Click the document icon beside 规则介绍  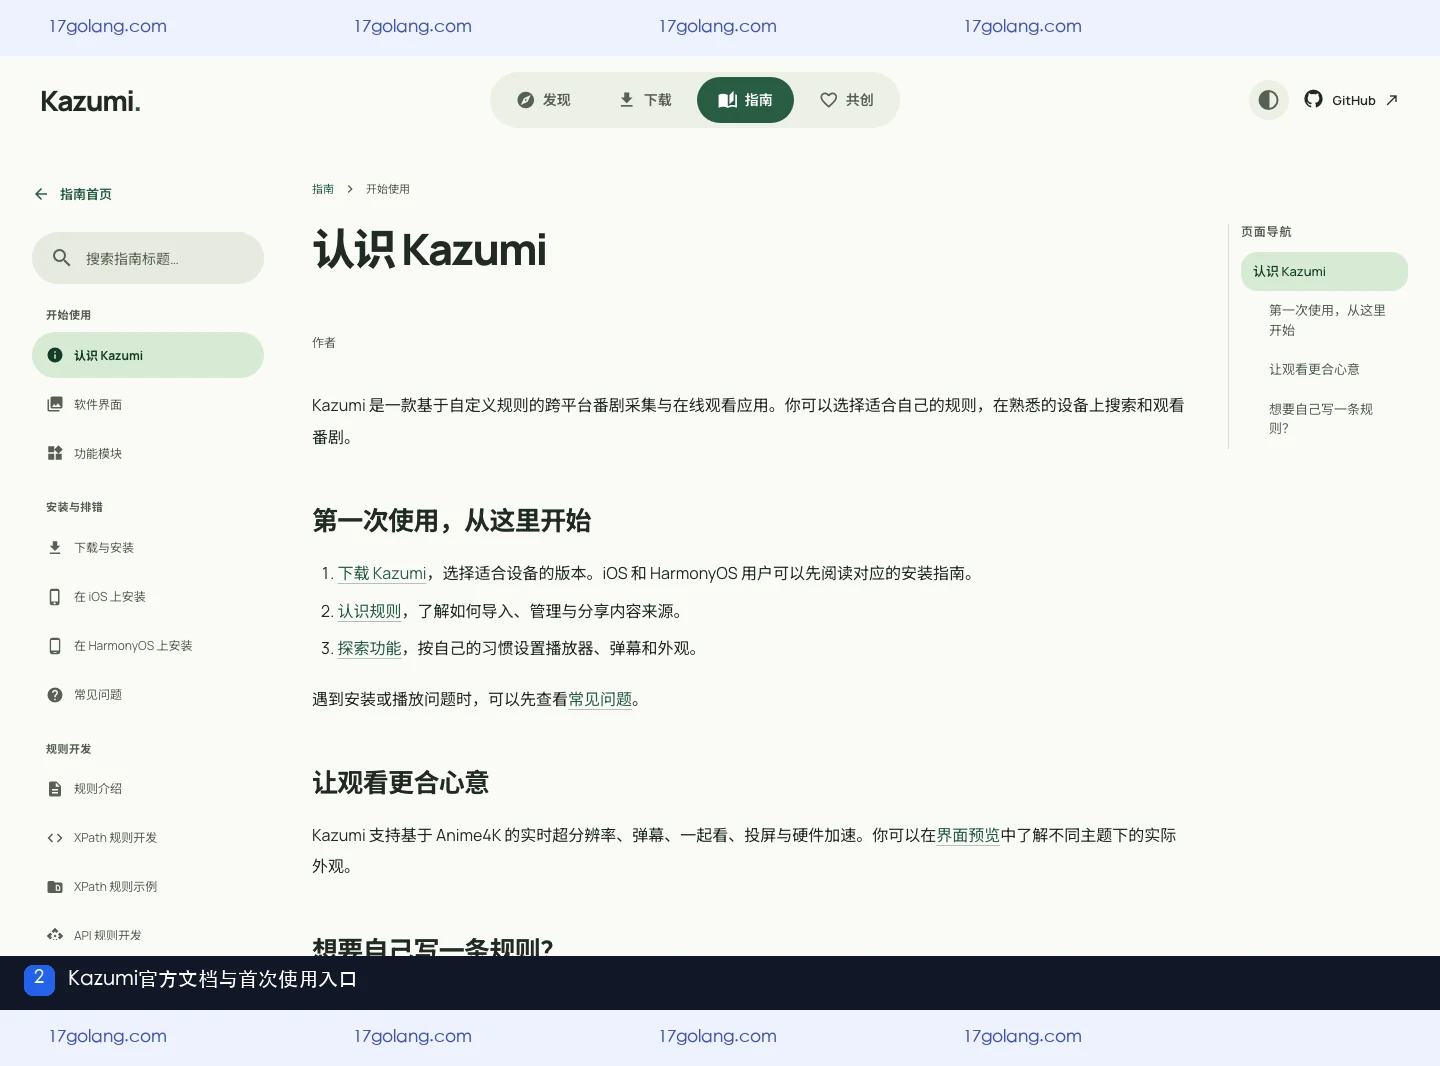point(55,789)
